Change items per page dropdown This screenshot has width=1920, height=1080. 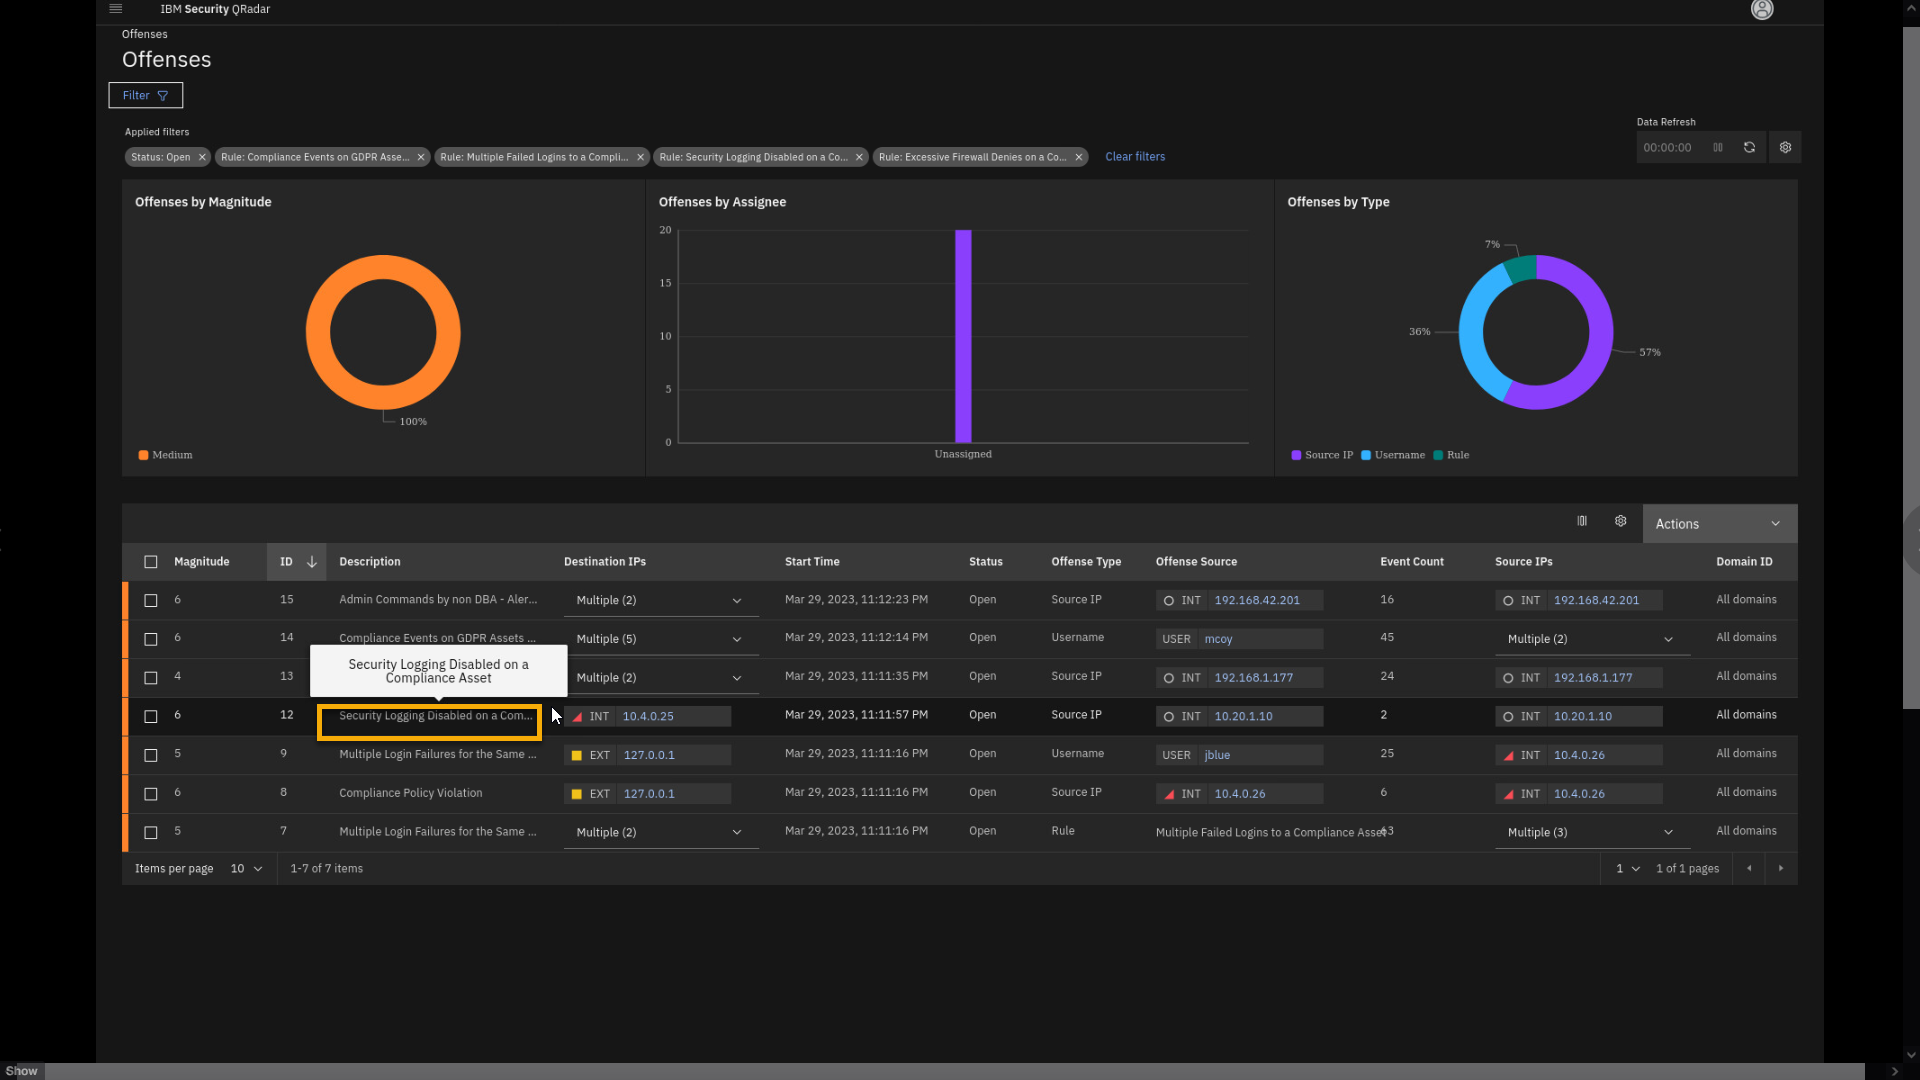click(x=246, y=869)
